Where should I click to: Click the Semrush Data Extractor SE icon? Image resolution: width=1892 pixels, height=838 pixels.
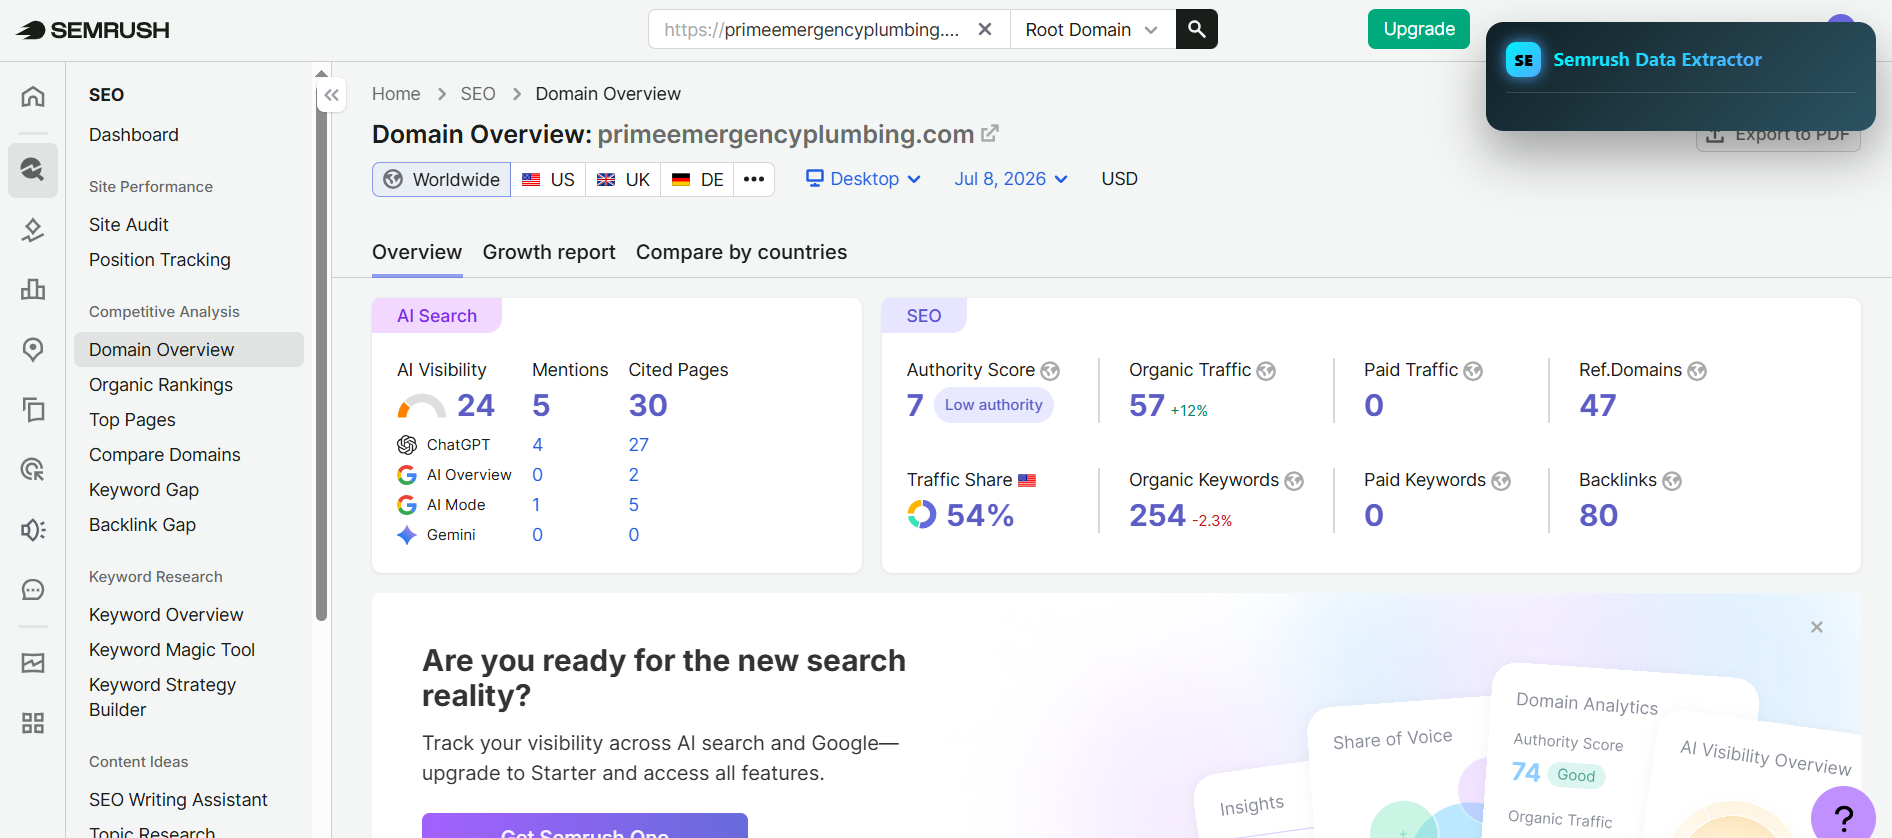pos(1523,60)
